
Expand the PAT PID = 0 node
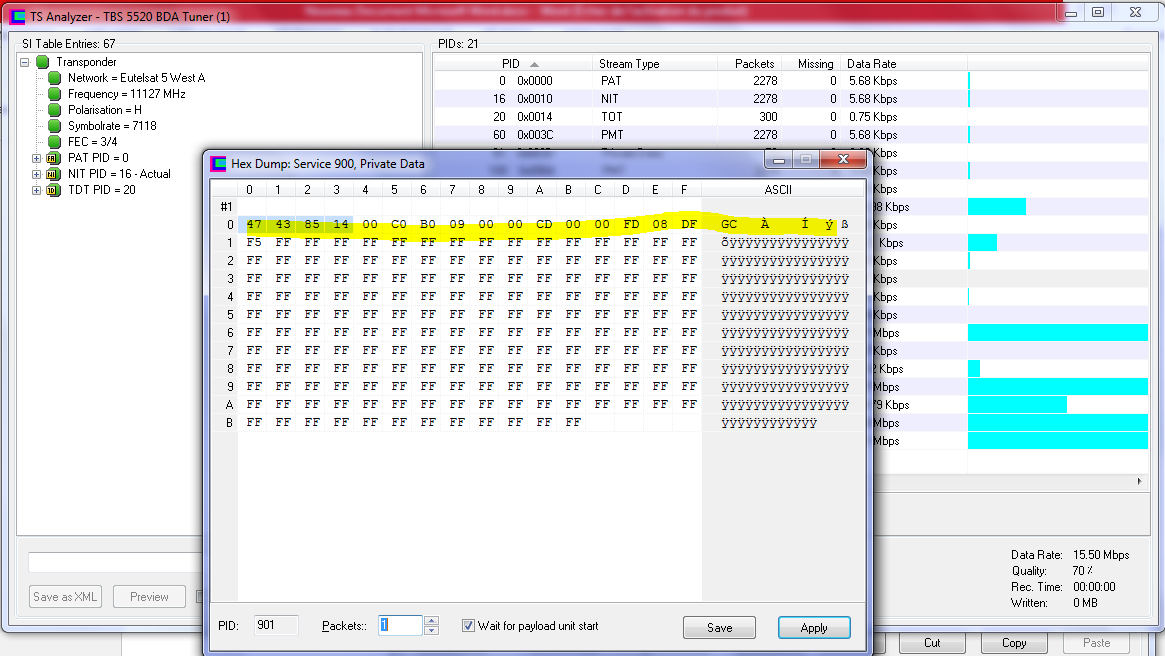click(x=37, y=158)
